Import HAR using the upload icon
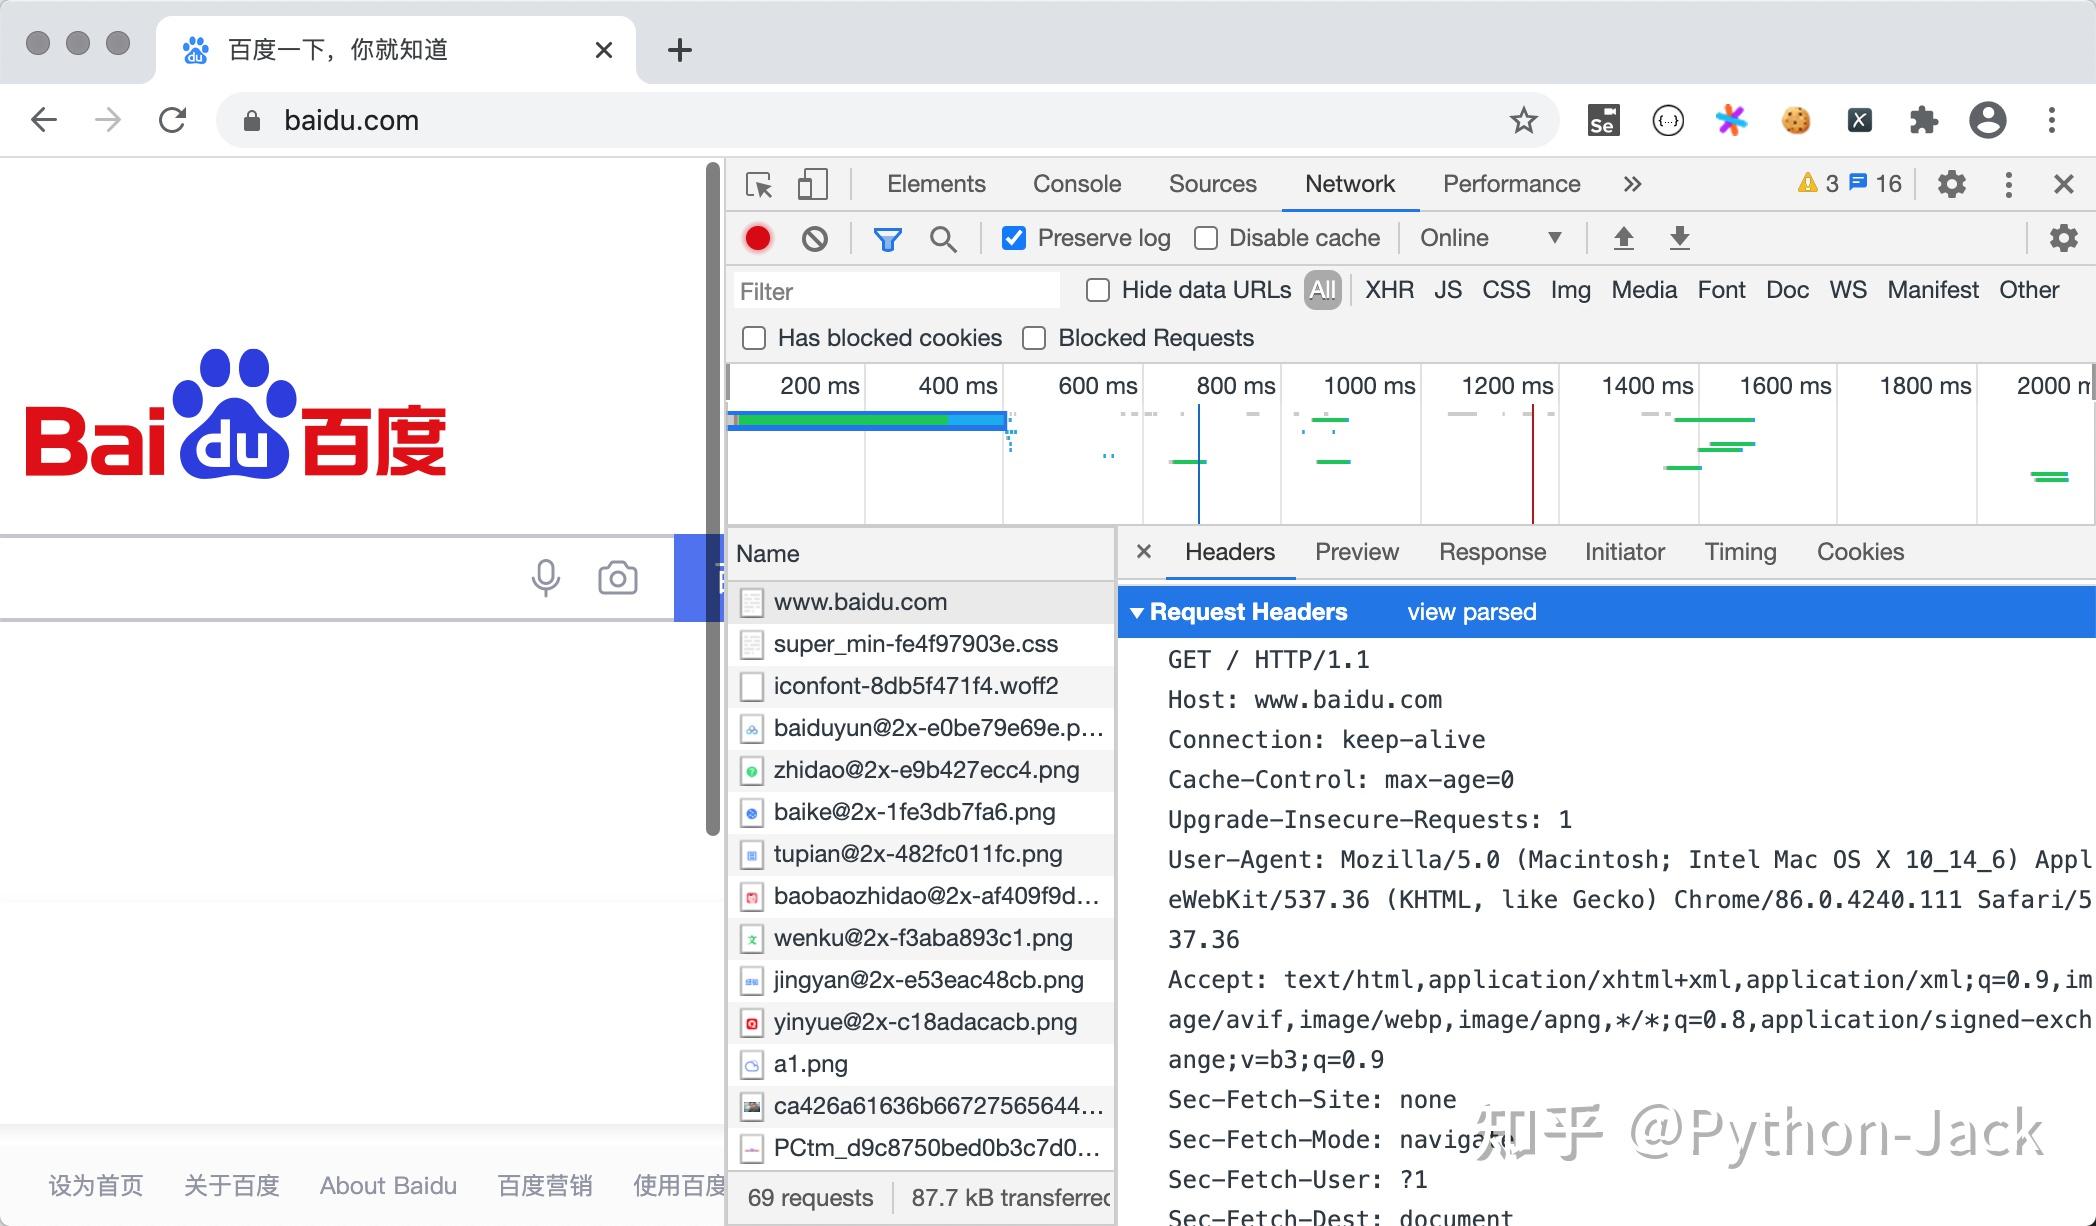 (x=1623, y=238)
